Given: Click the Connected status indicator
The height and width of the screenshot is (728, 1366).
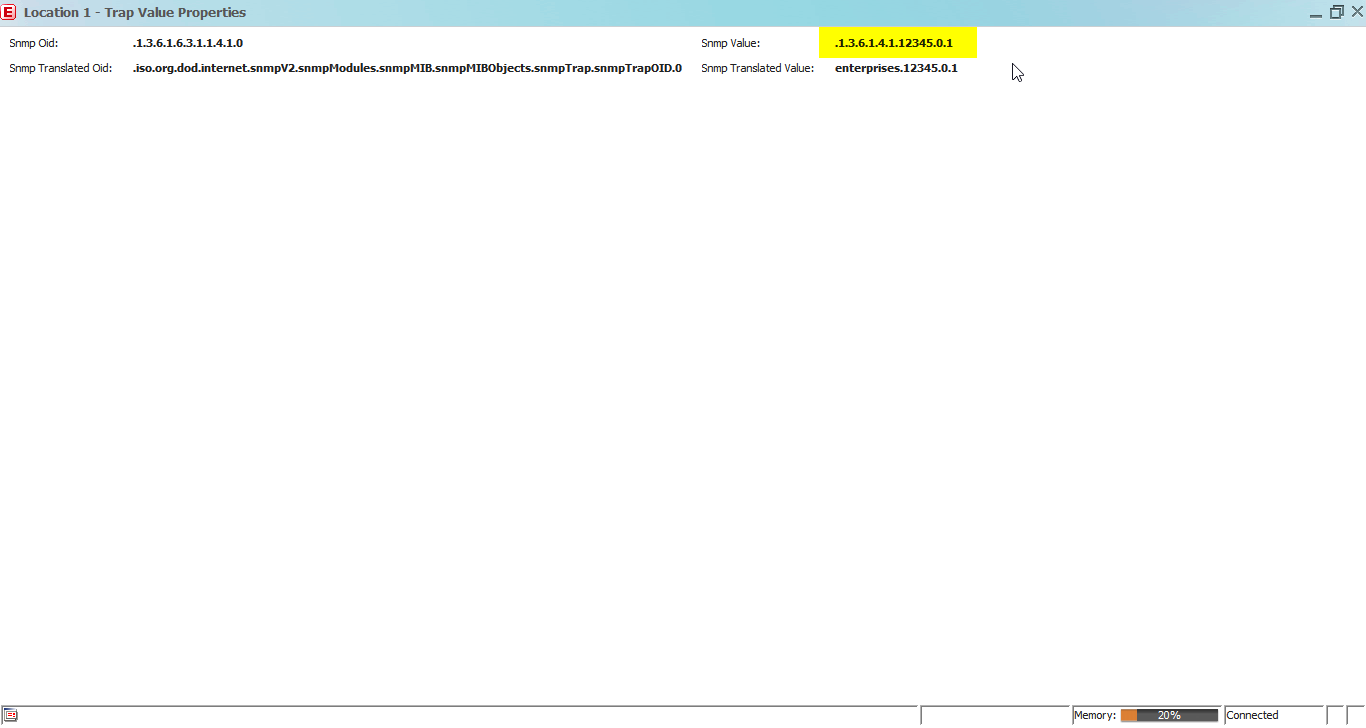Looking at the screenshot, I should (x=1253, y=714).
